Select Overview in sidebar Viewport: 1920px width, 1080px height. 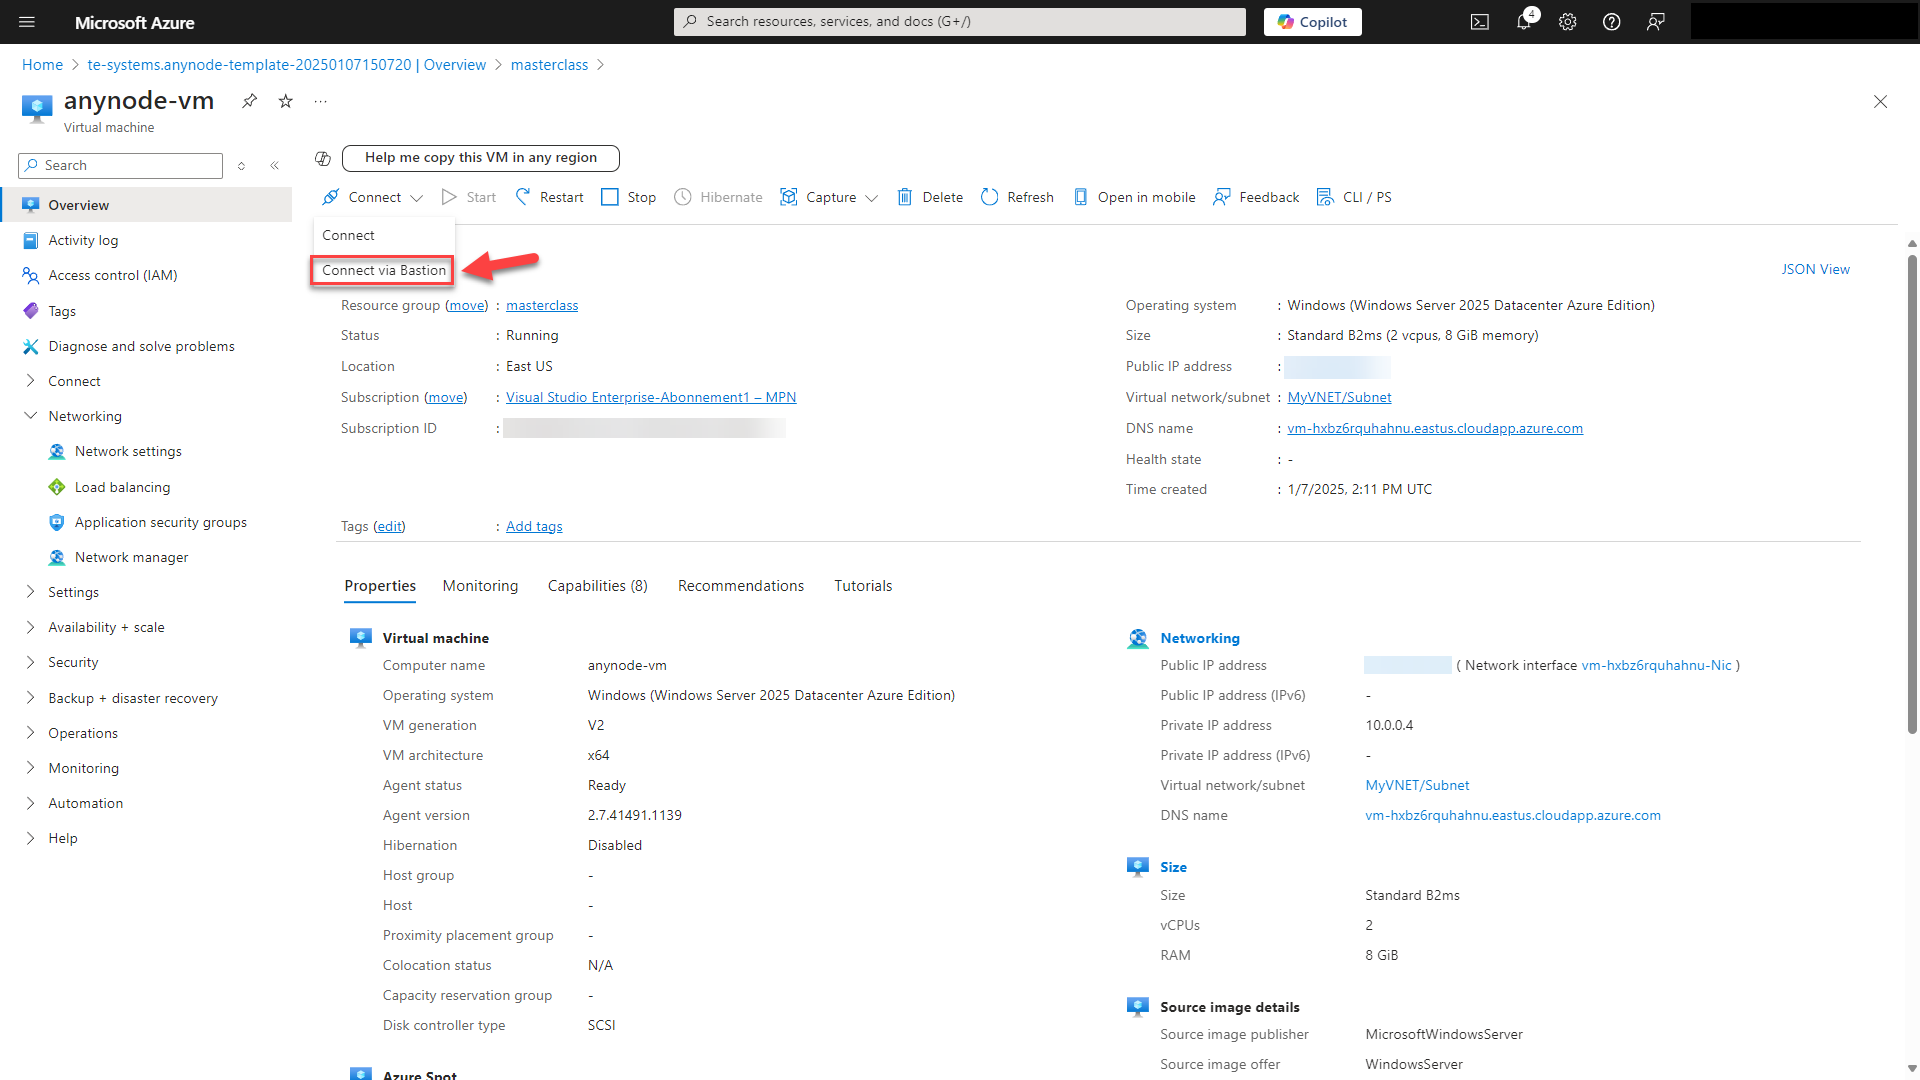tap(146, 205)
